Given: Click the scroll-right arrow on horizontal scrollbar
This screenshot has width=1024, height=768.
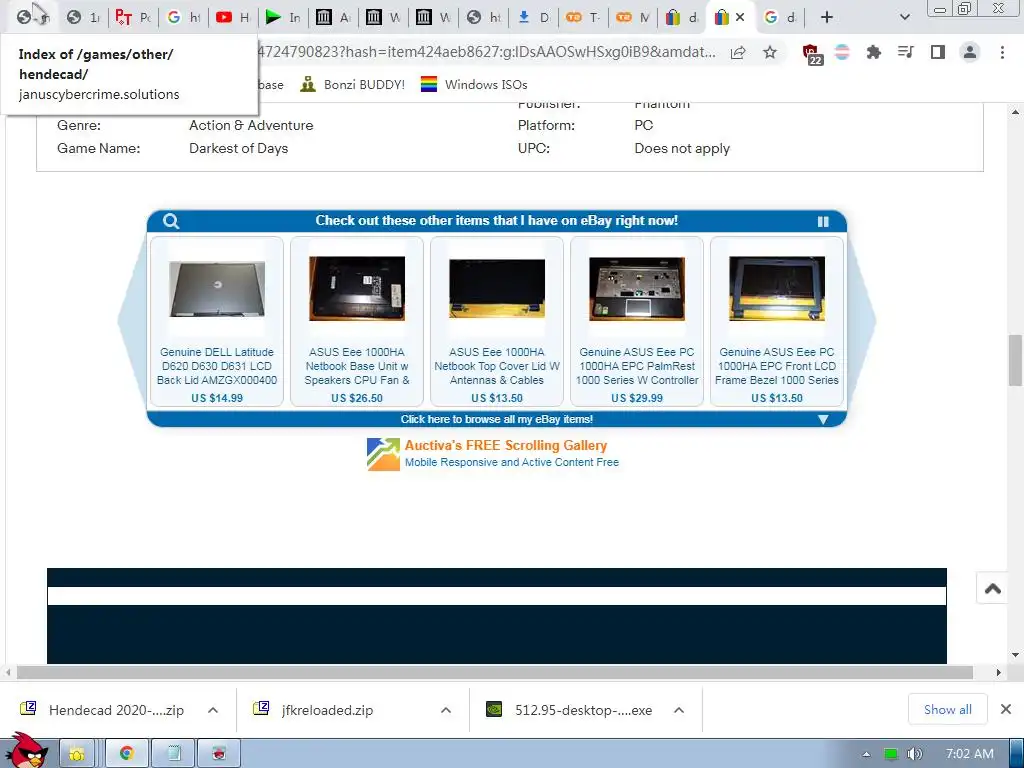Looking at the screenshot, I should (x=998, y=672).
